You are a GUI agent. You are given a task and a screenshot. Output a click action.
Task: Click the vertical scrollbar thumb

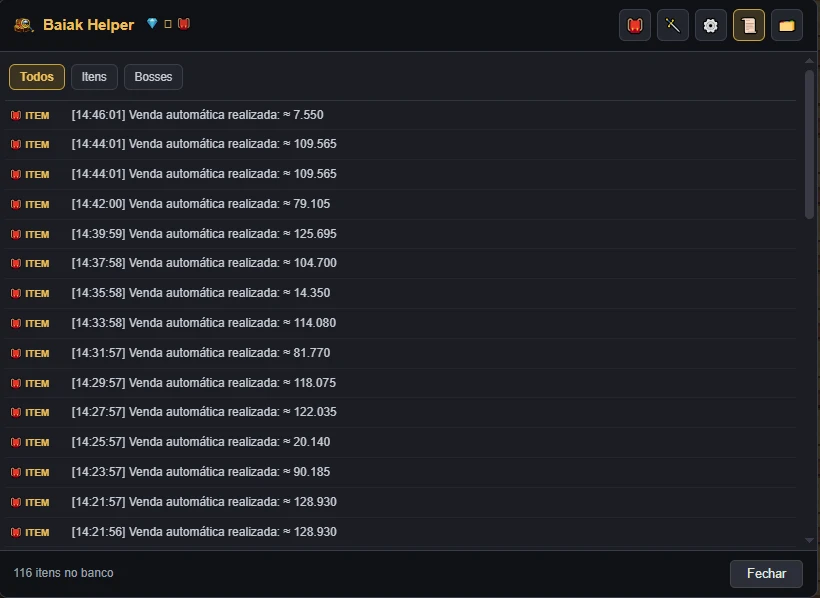[810, 144]
